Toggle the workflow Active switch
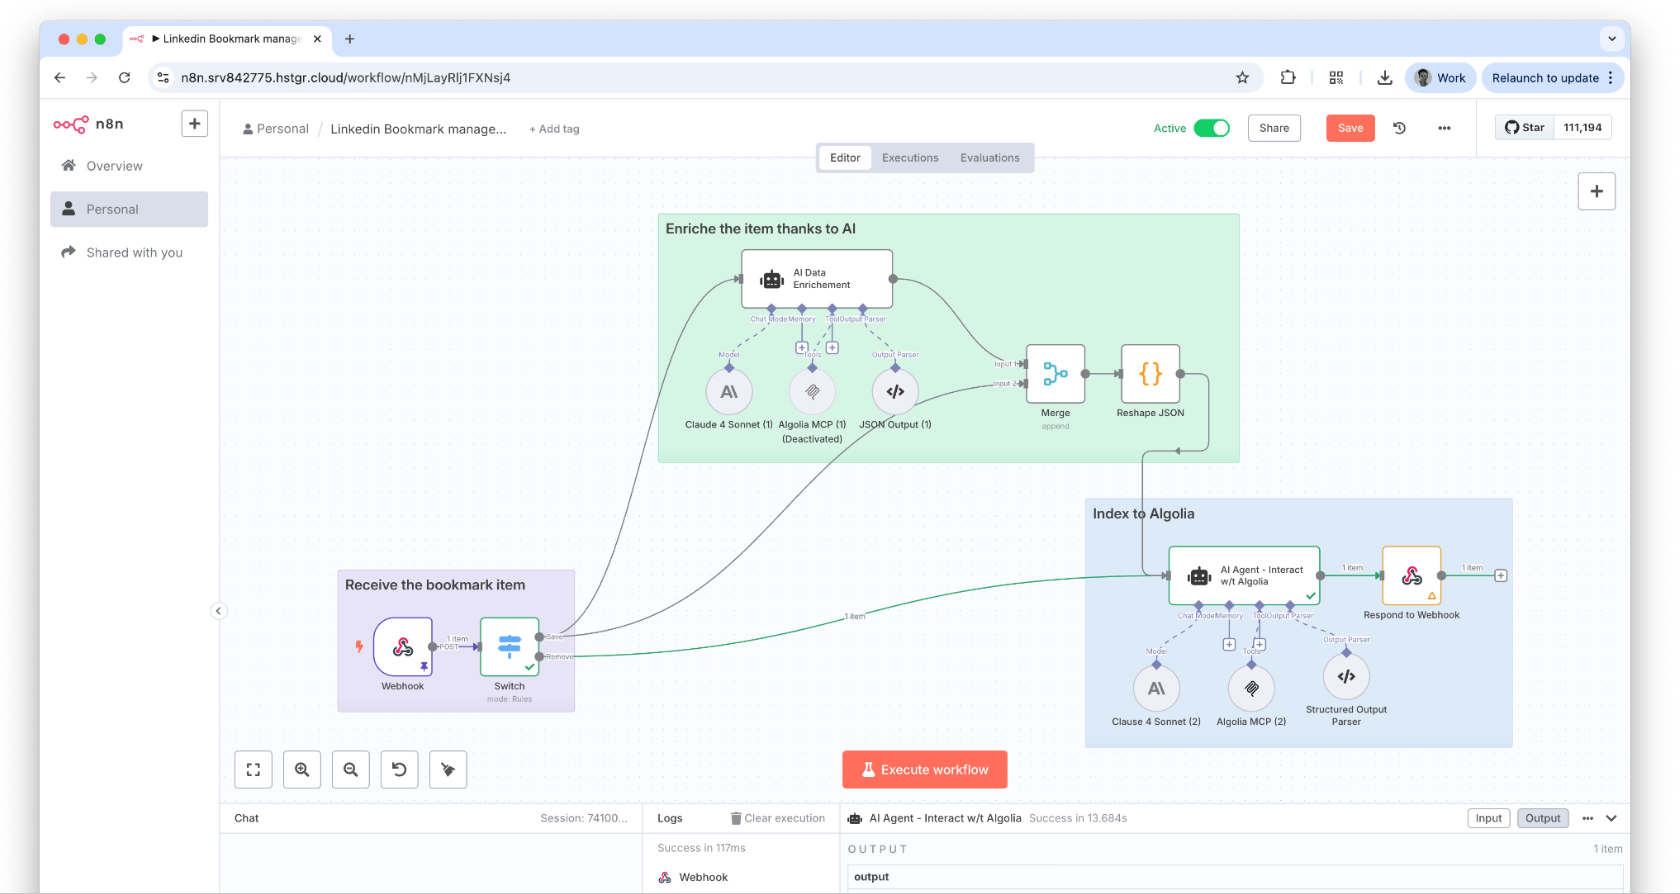Screen dimensions: 1680x894 (1212, 128)
